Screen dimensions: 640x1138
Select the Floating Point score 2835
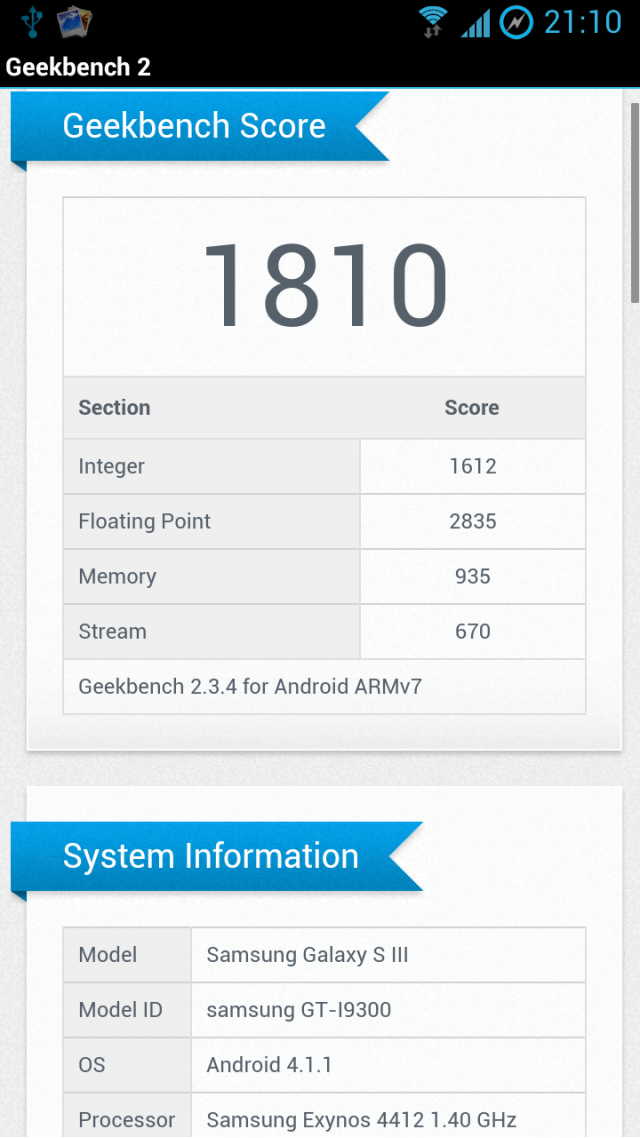coord(472,521)
